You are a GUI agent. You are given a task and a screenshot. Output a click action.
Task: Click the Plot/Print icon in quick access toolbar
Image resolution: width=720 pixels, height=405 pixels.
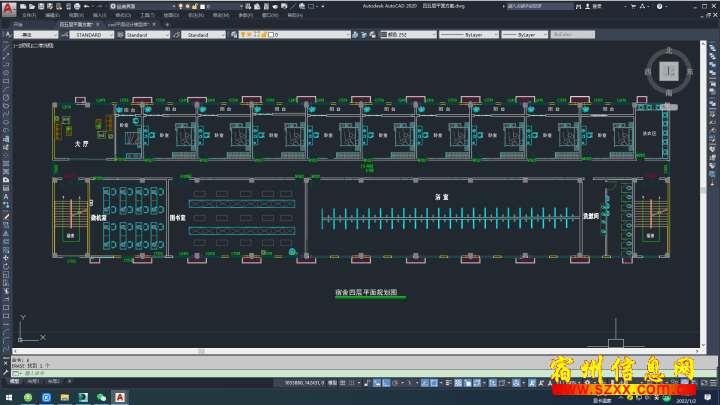76,6
